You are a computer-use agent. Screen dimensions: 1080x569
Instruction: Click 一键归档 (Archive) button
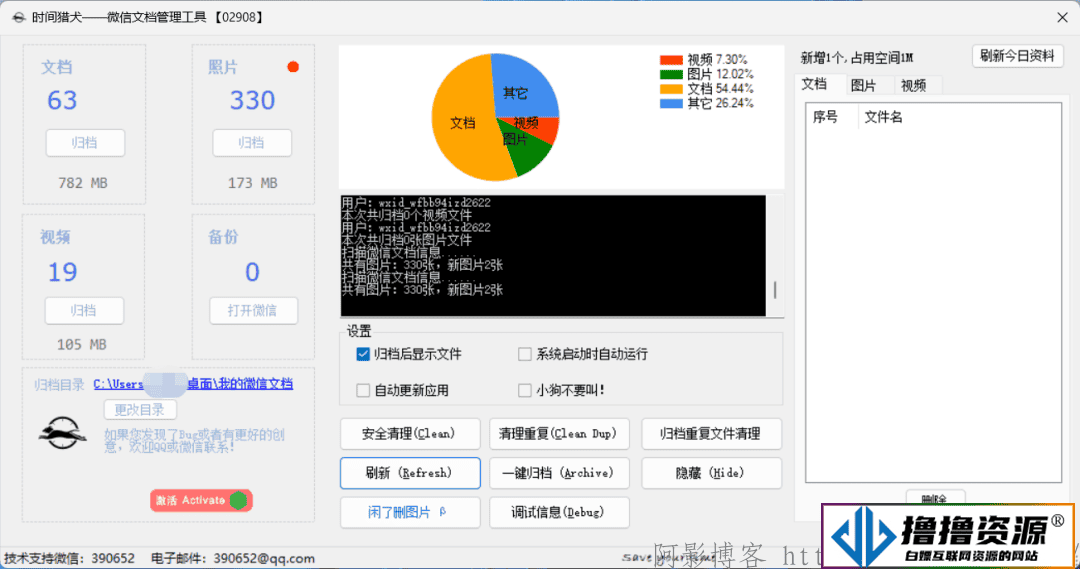(559, 473)
